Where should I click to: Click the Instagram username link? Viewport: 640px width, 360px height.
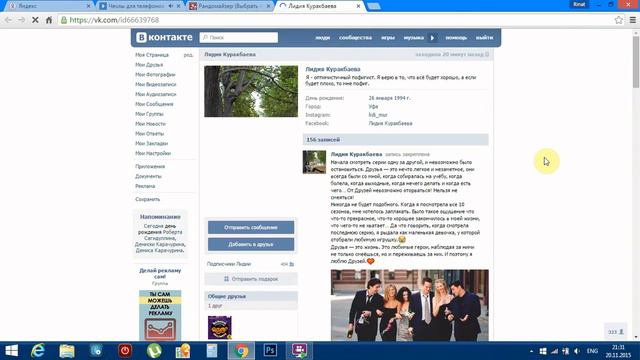[378, 115]
